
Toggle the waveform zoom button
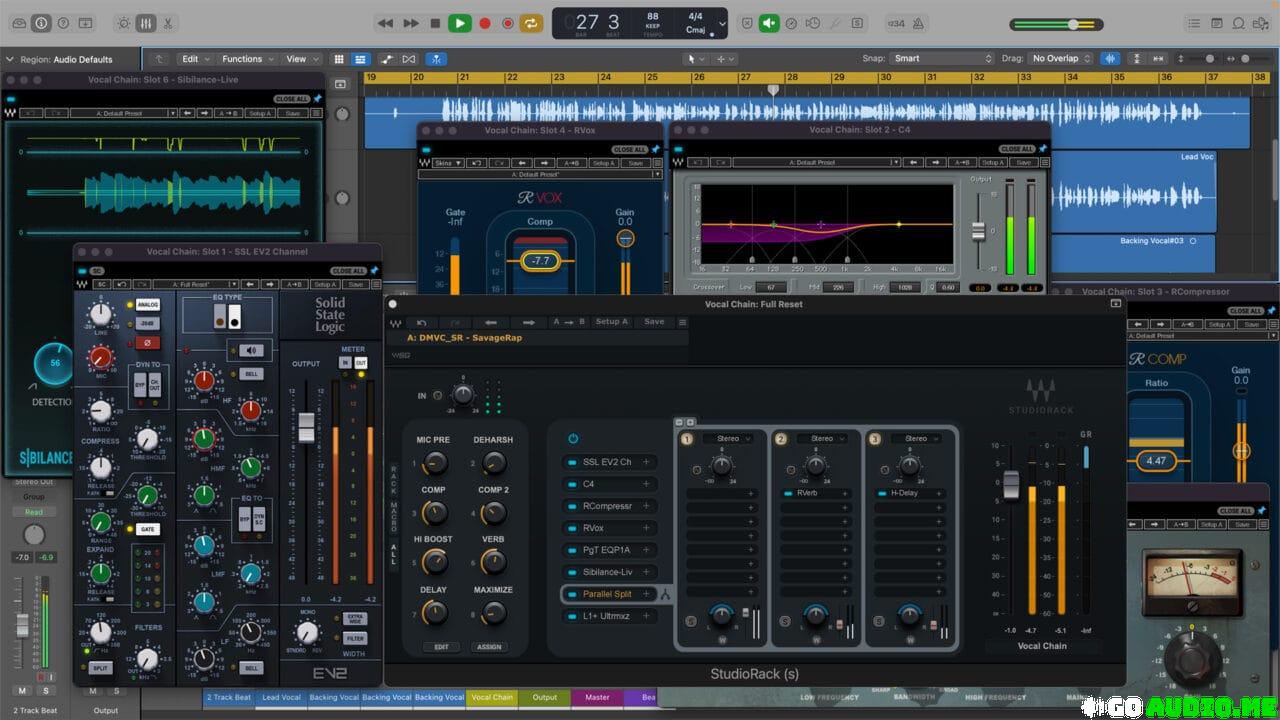click(1110, 59)
